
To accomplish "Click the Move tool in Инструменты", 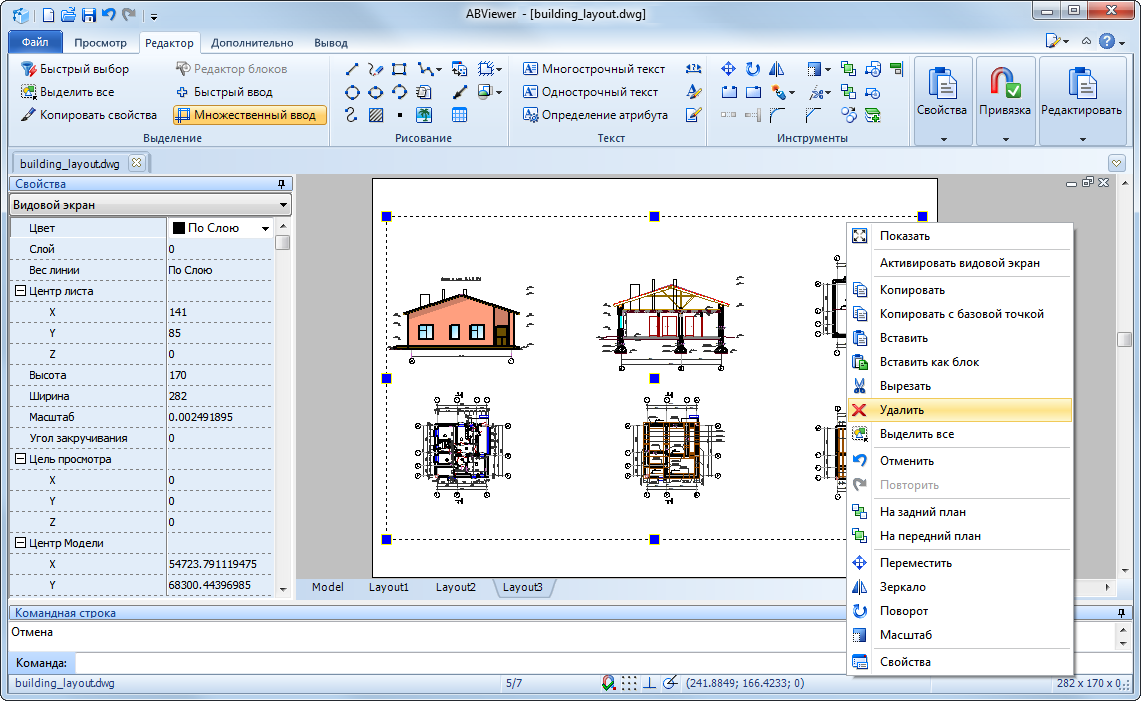I will pos(728,70).
